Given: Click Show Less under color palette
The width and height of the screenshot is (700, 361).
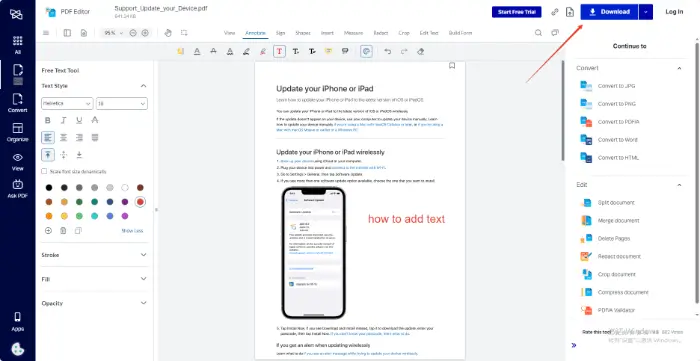Looking at the screenshot, I should pyautogui.click(x=132, y=231).
